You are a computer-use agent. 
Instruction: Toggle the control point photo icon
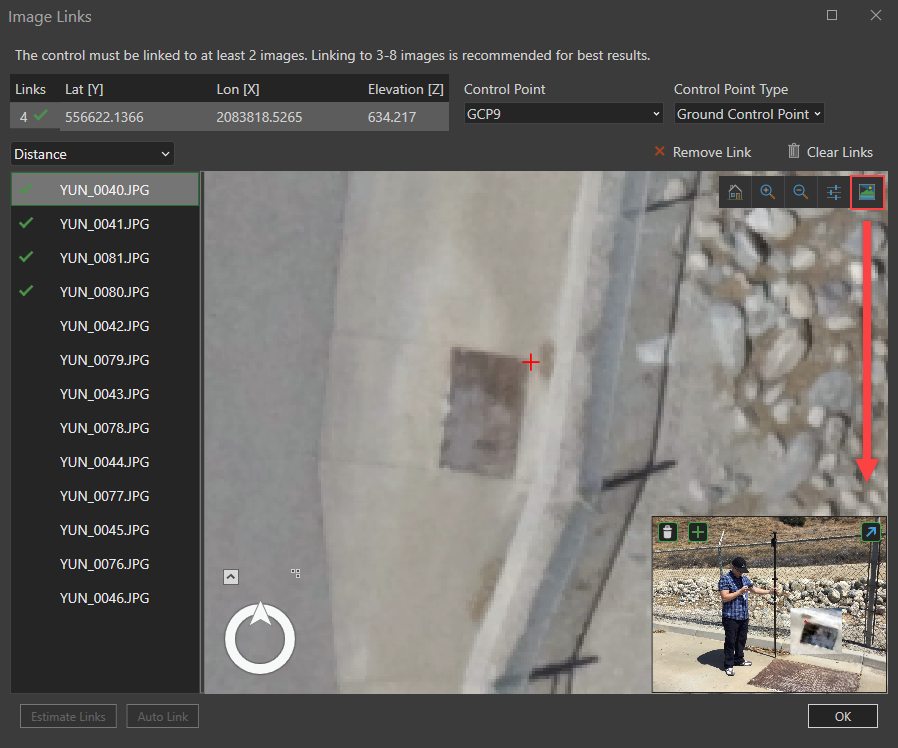(867, 193)
